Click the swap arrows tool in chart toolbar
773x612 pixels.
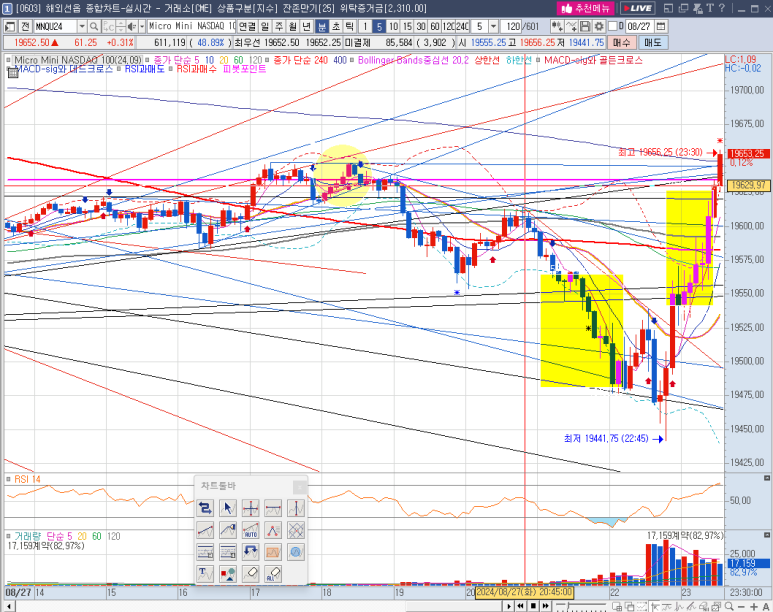(x=205, y=507)
